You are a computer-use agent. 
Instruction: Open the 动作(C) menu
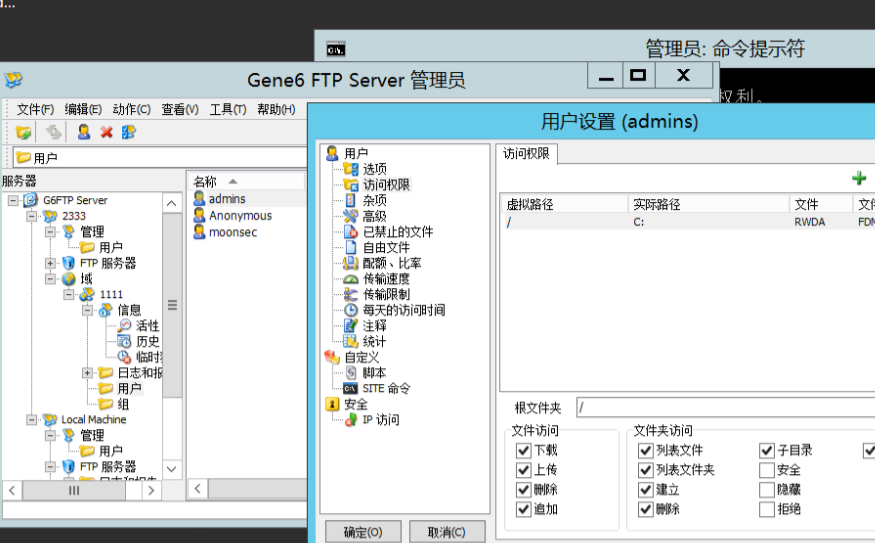131,109
